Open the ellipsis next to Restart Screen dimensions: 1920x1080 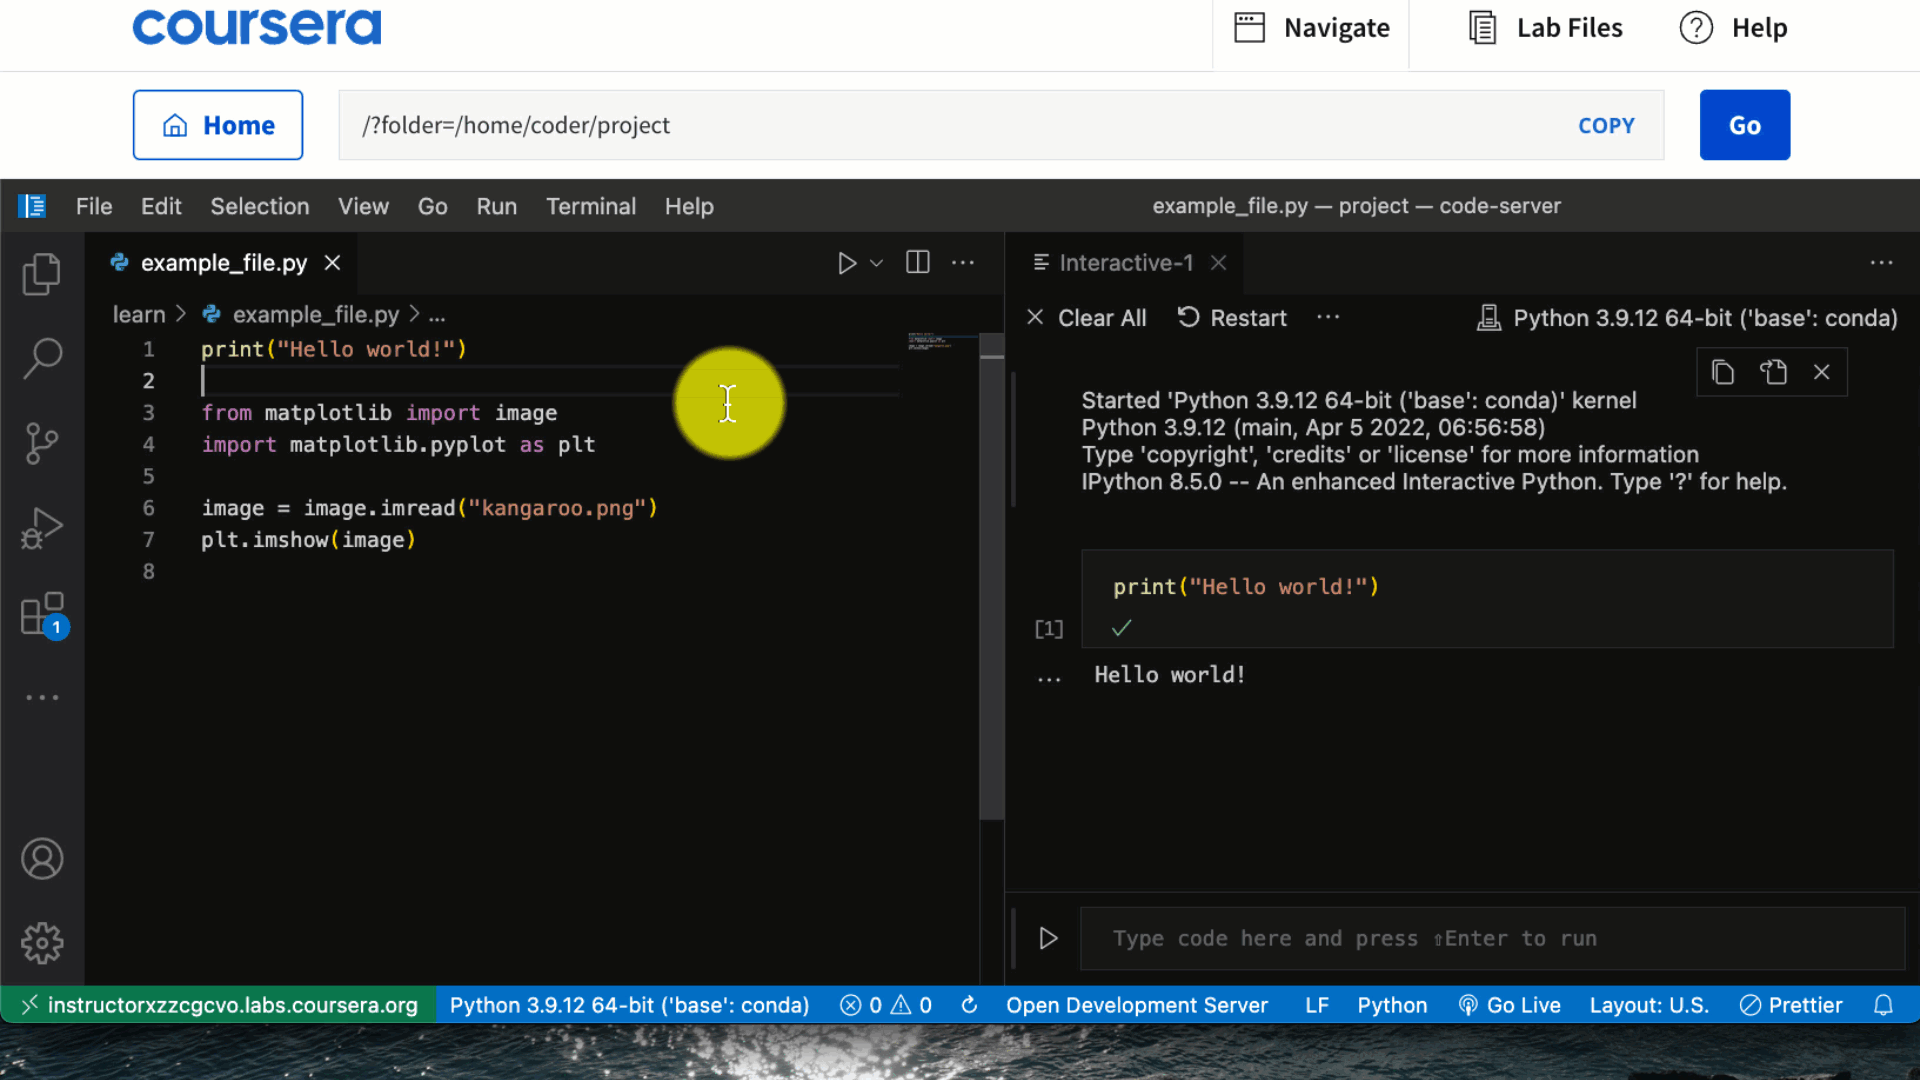[x=1328, y=317]
